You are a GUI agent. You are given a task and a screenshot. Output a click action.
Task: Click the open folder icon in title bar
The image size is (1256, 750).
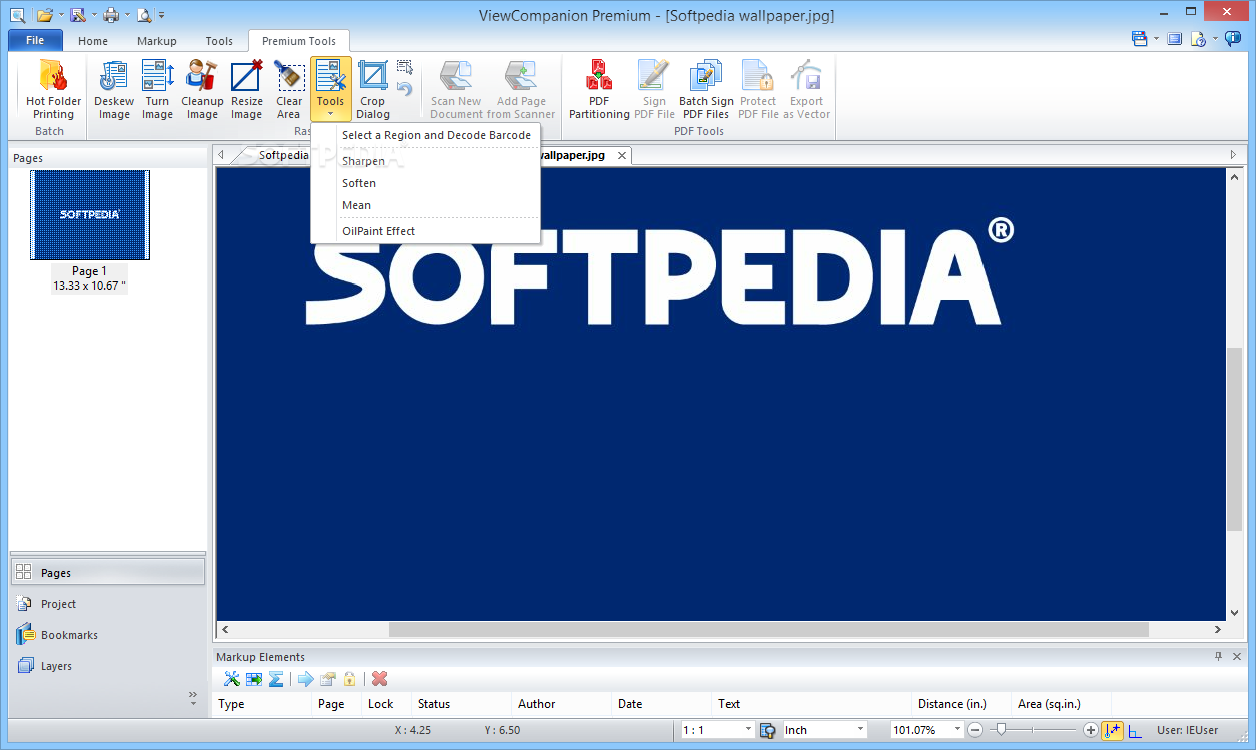[x=44, y=14]
